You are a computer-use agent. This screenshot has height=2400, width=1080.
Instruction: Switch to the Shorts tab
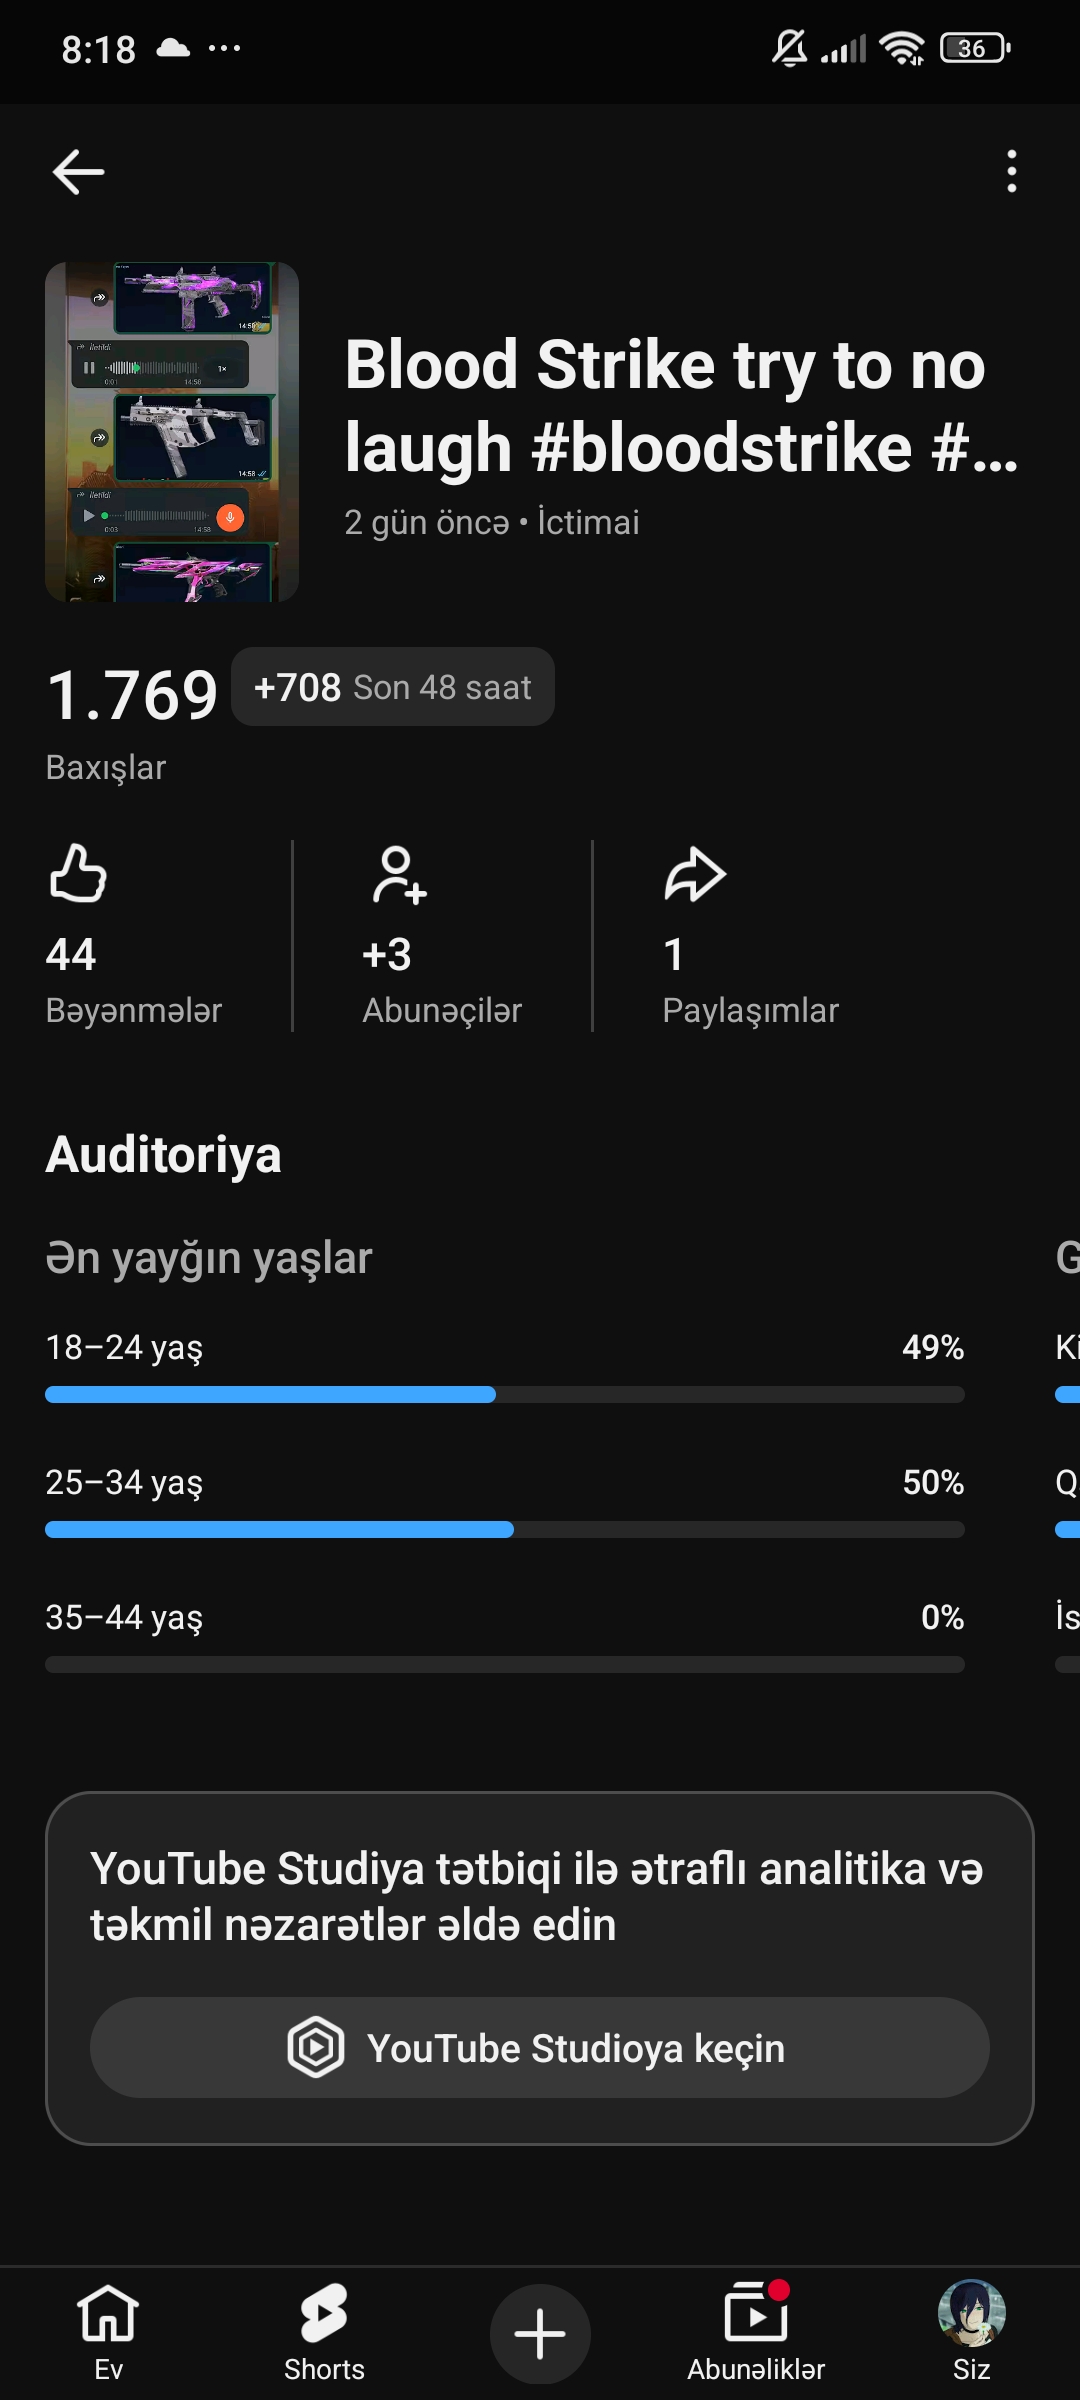coord(324,2332)
